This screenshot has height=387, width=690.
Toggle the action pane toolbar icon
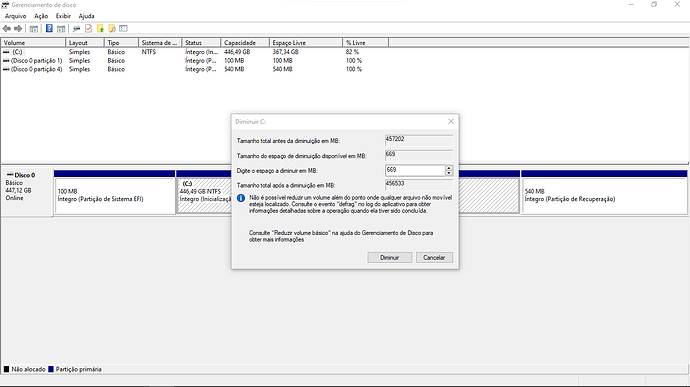pyautogui.click(x=61, y=29)
